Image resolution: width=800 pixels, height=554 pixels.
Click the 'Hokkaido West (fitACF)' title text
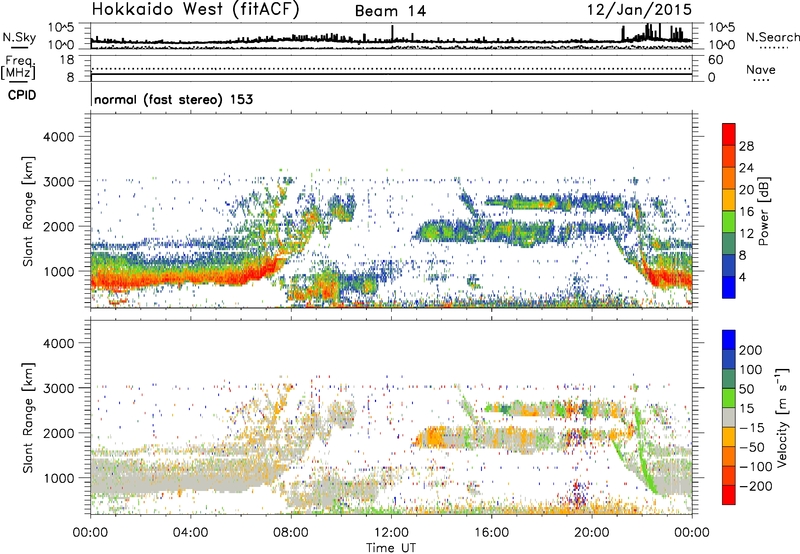(195, 10)
